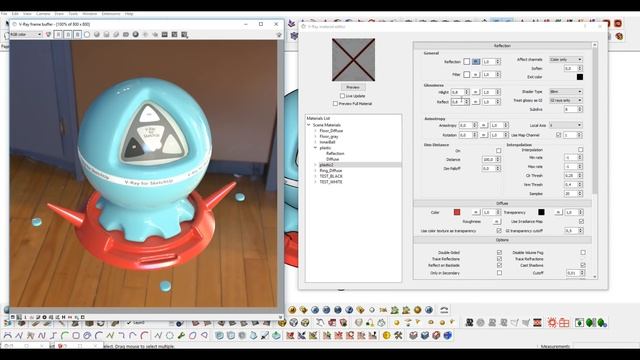Select Reflection layer under plastic
This screenshot has width=640, height=360.
pyautogui.click(x=335, y=153)
